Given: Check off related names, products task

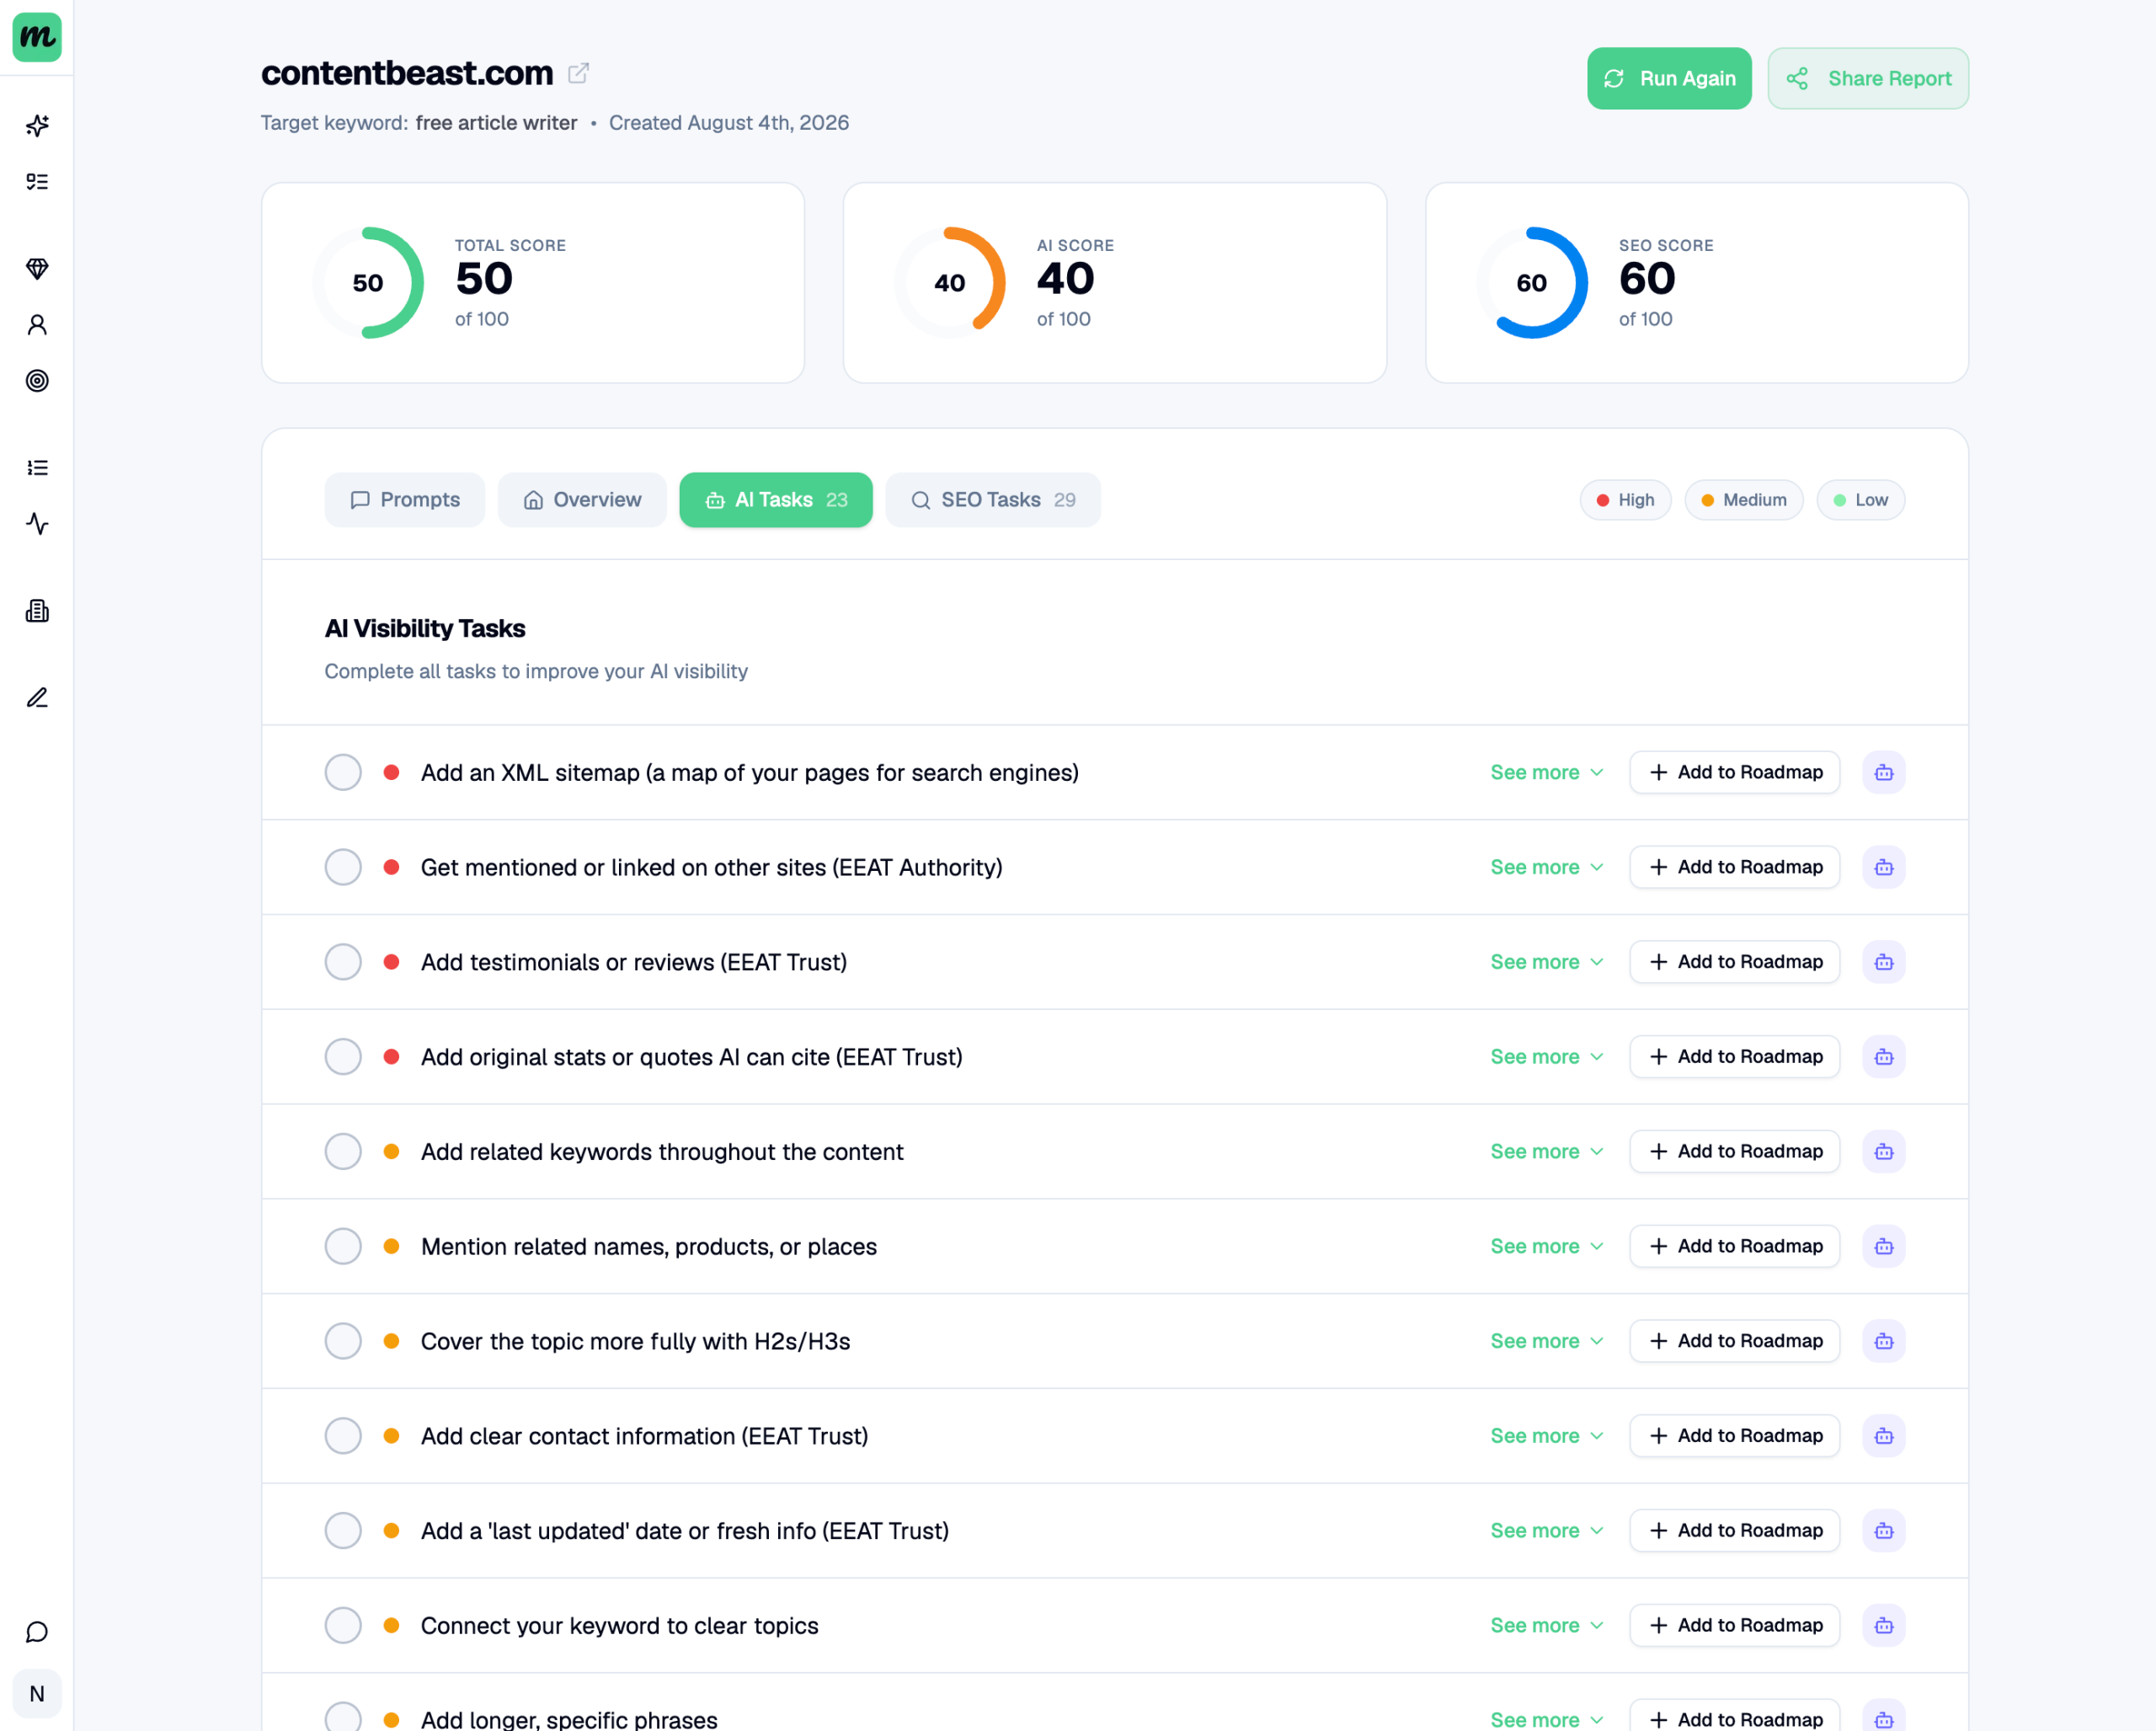Looking at the screenshot, I should [343, 1246].
